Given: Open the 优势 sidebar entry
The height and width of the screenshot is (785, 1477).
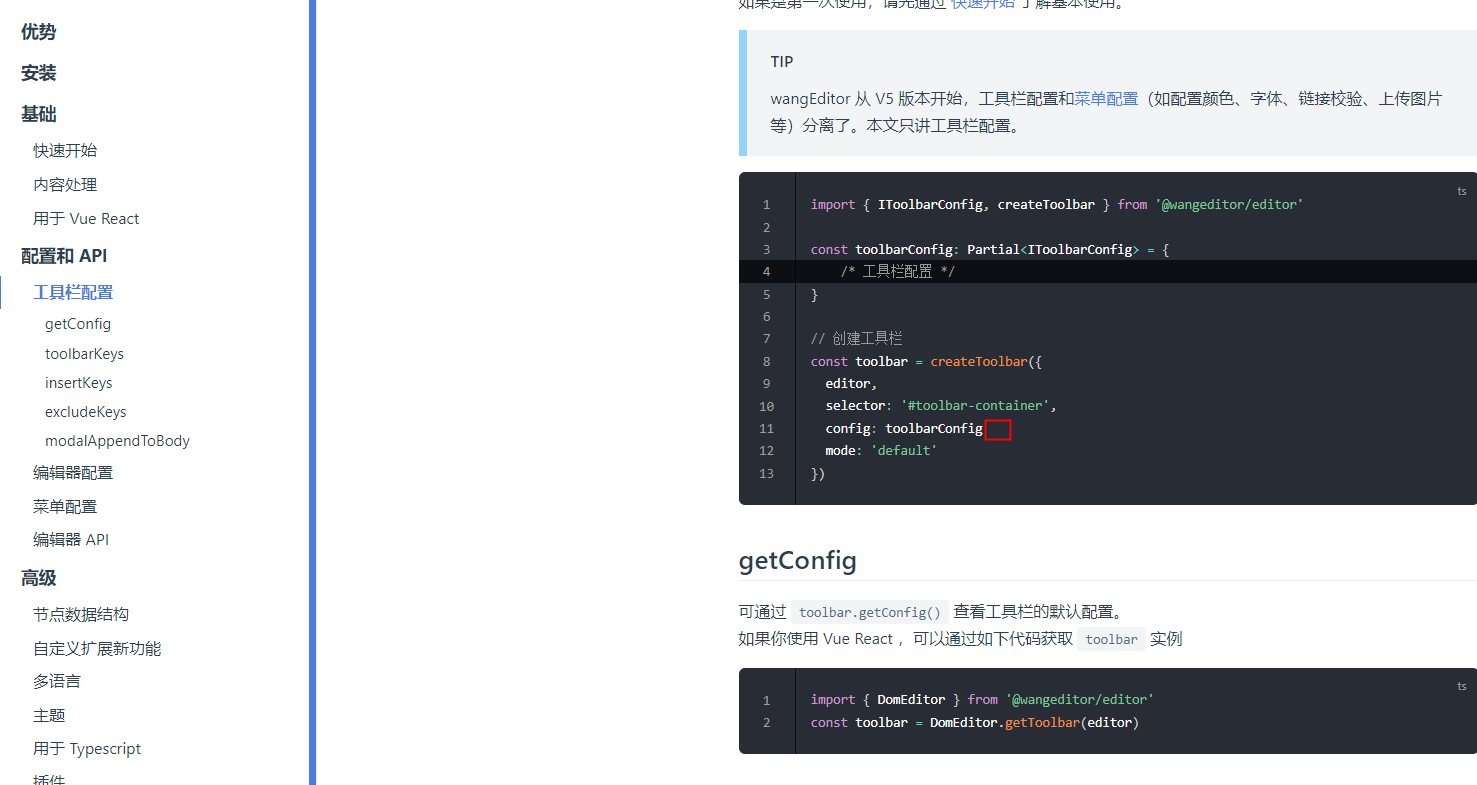Looking at the screenshot, I should click(x=38, y=31).
